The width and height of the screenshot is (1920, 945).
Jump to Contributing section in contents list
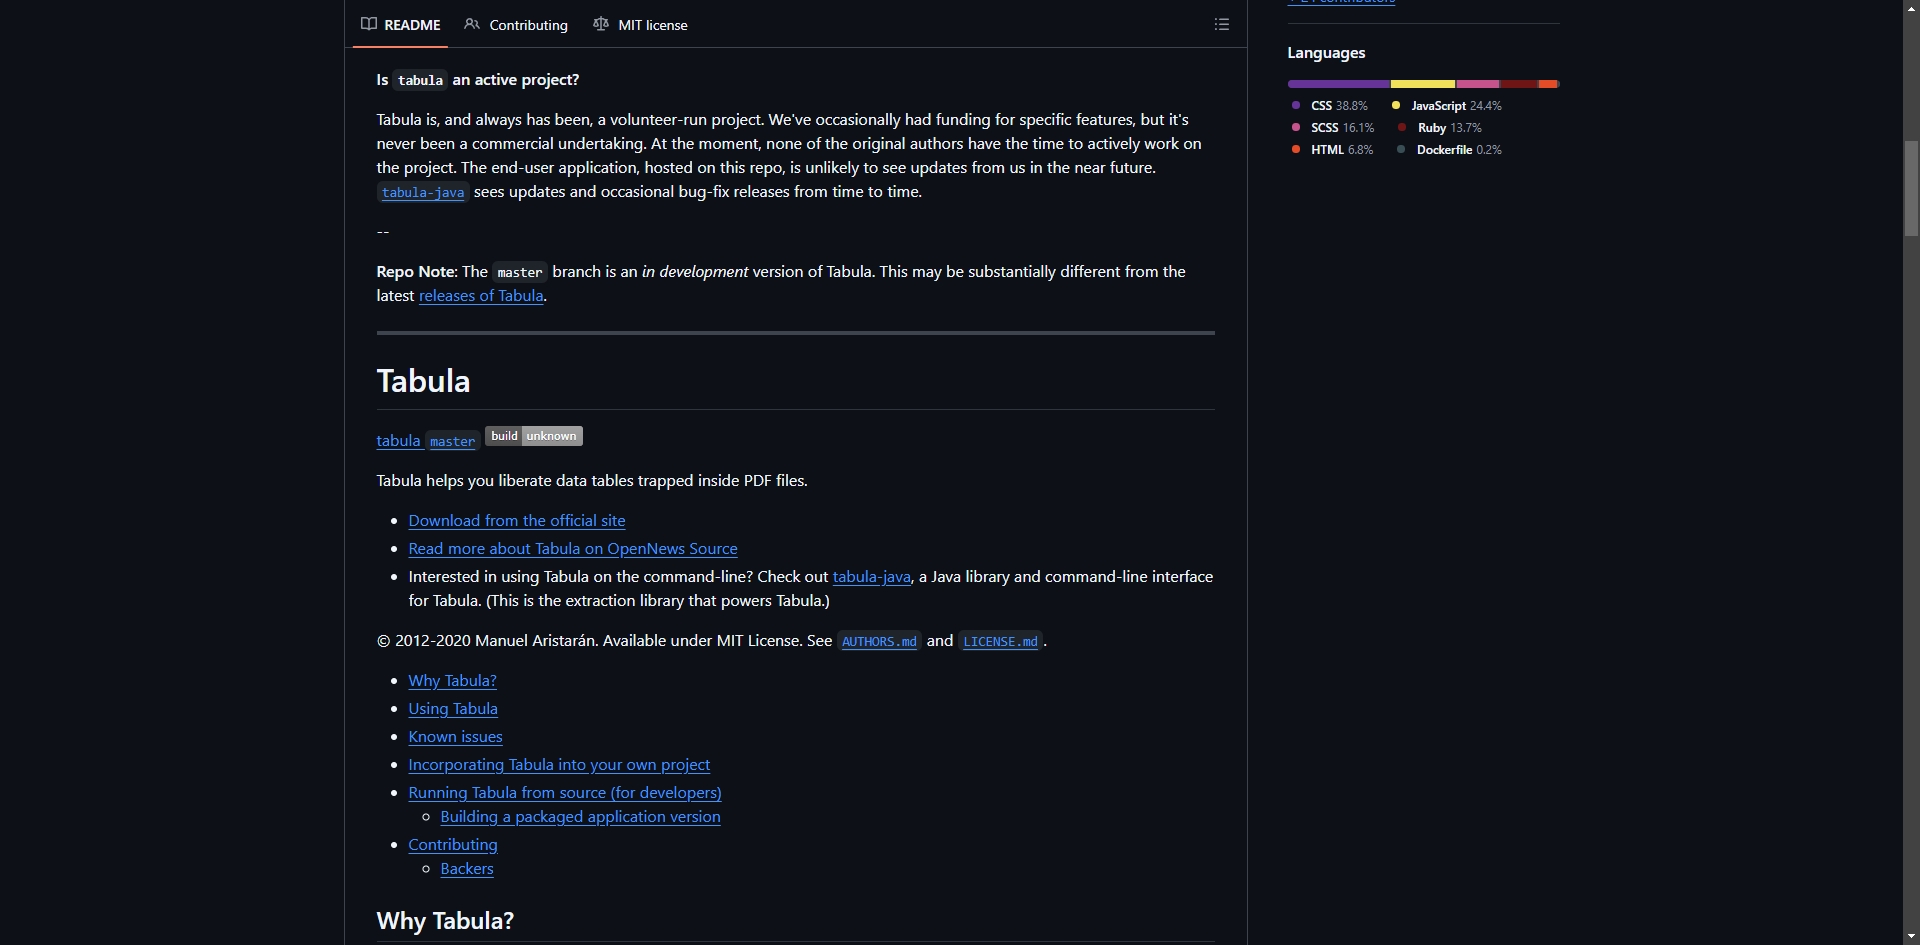tap(453, 845)
